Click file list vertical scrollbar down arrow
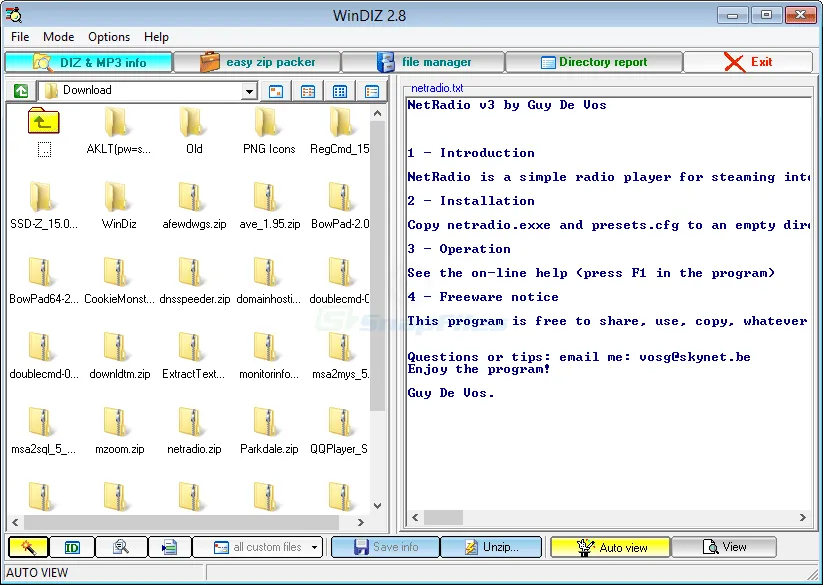This screenshot has height=585, width=823. click(377, 506)
